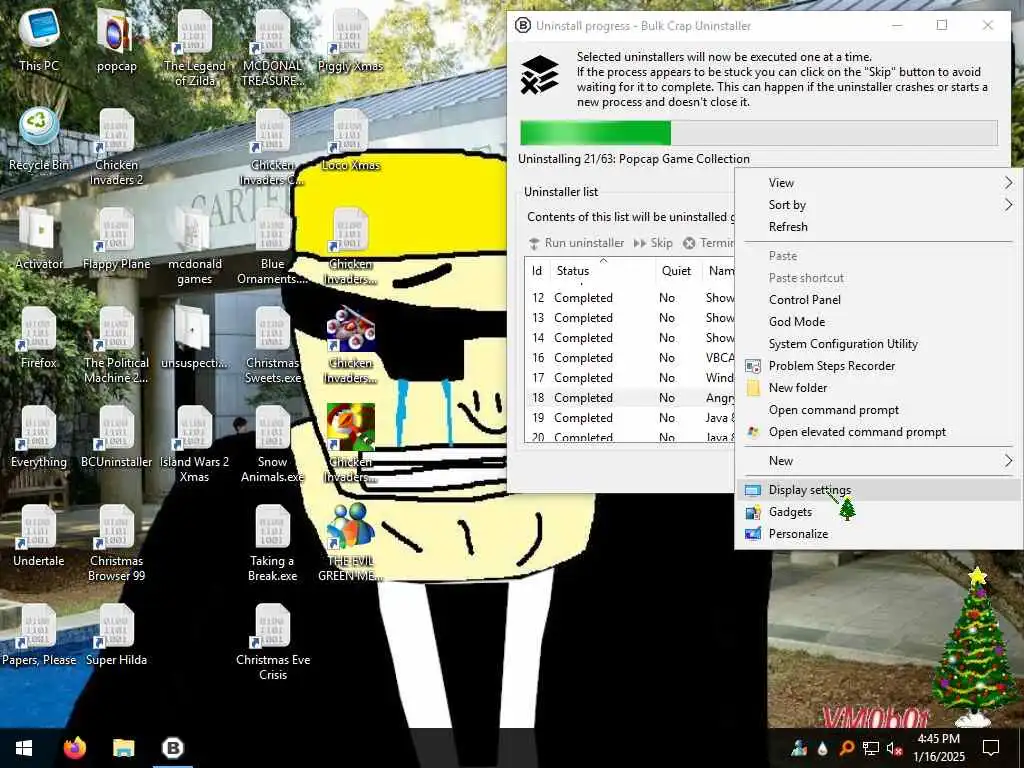
Task: Open the This PC desktop icon
Action: tap(39, 40)
